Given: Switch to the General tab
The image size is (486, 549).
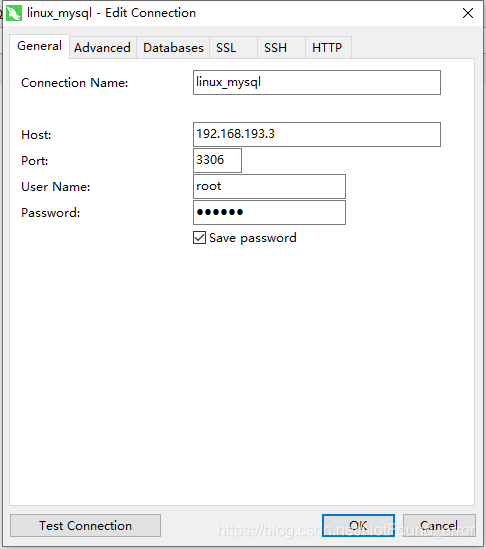Looking at the screenshot, I should click(40, 46).
